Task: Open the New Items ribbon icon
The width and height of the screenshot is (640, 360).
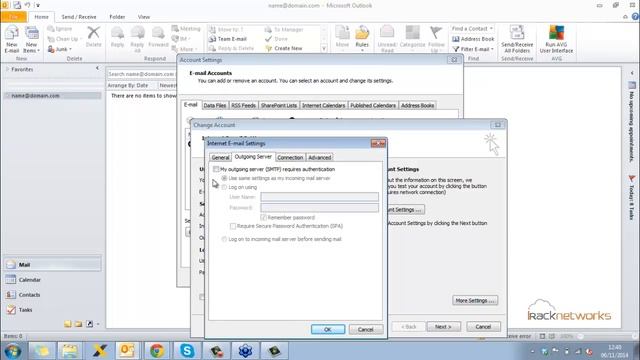Action: click(31, 39)
